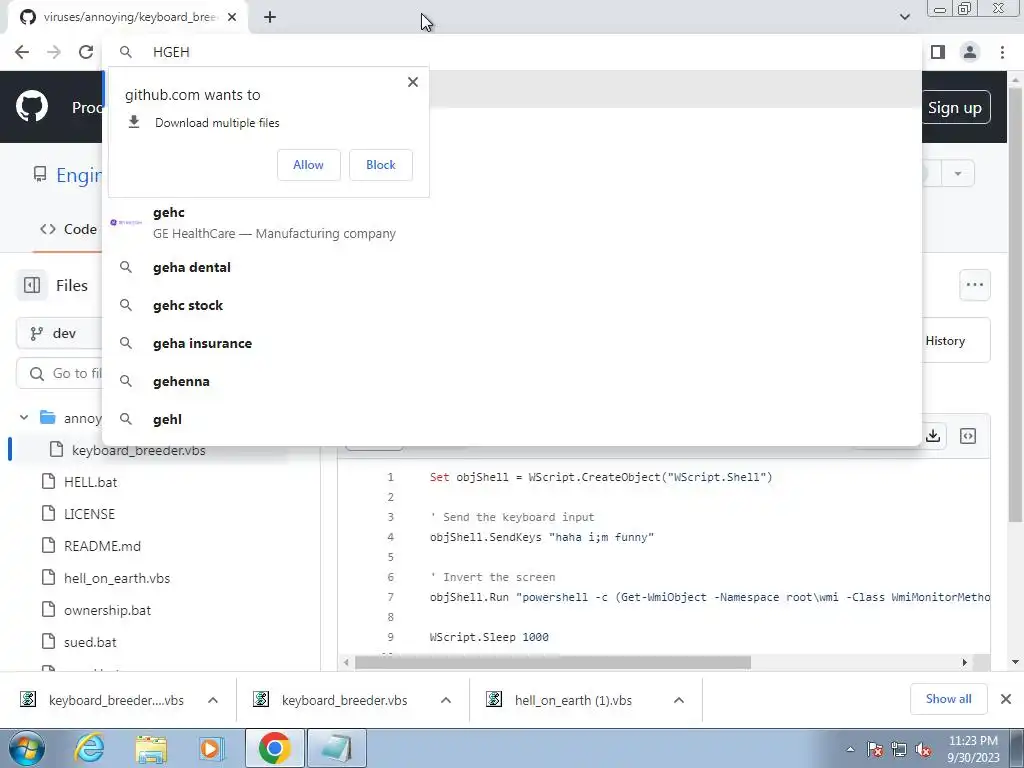Download raw file icon

933,436
